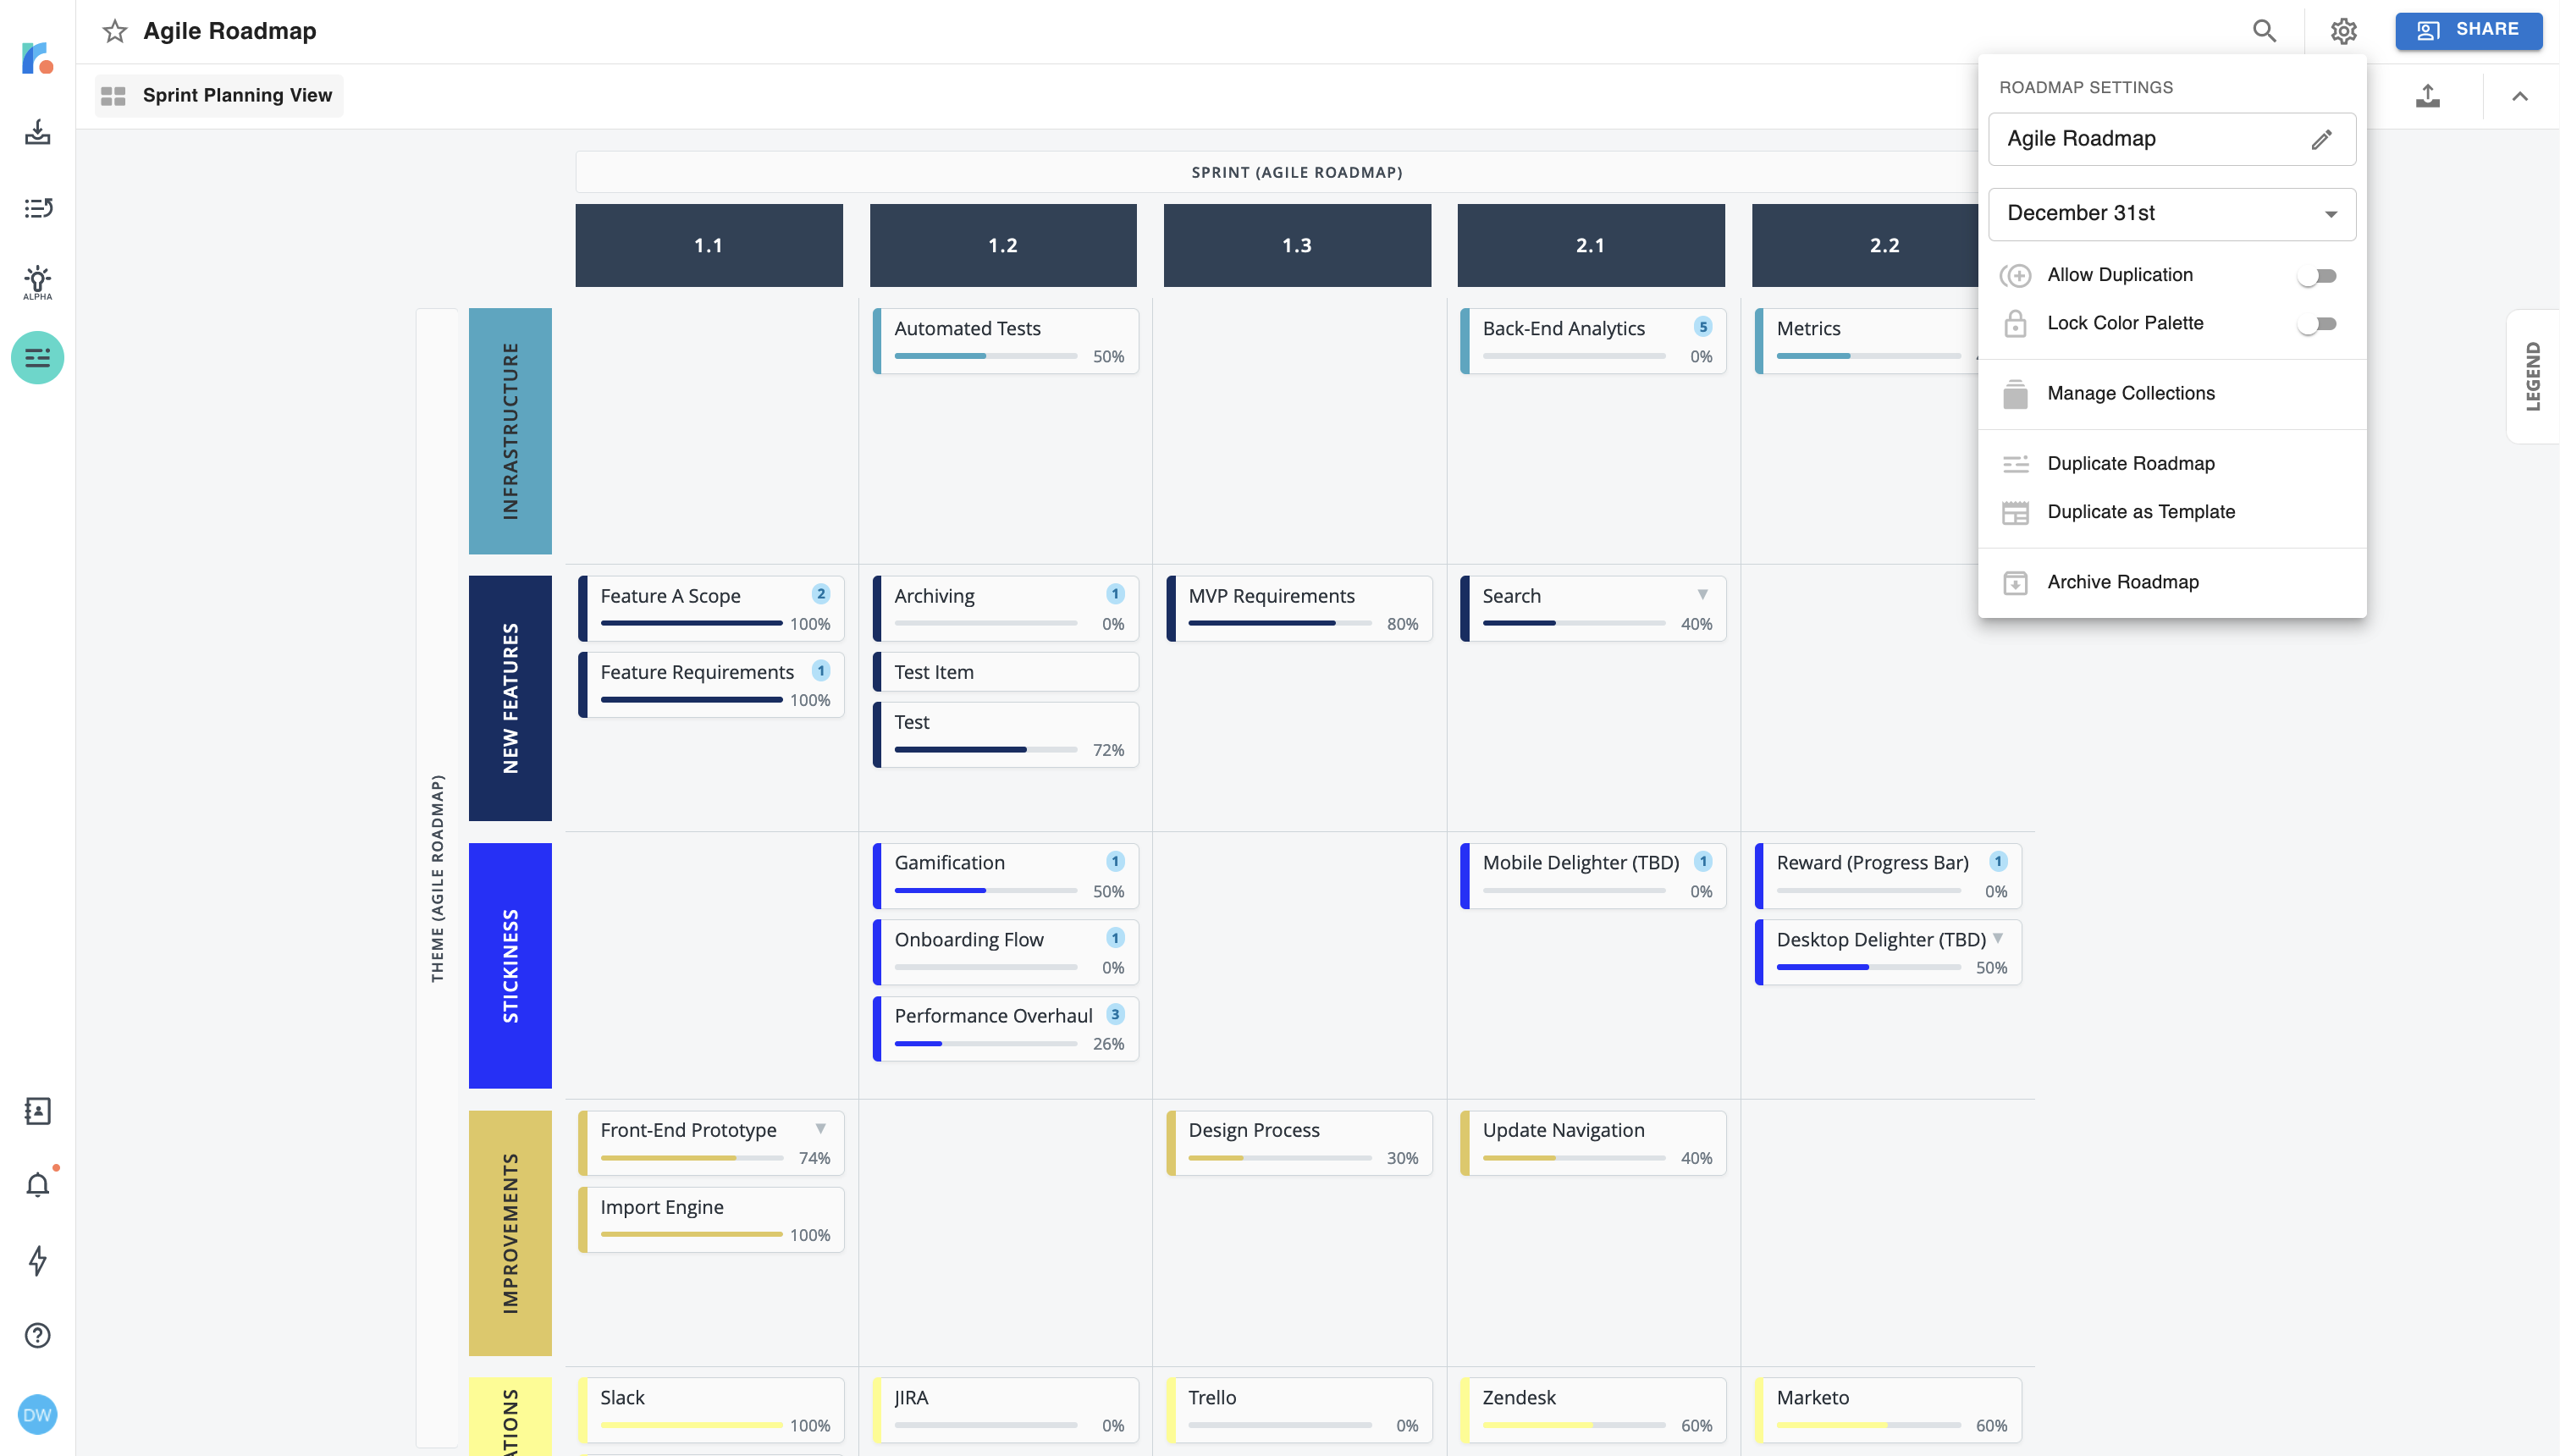This screenshot has height=1456, width=2560.
Task: Select the active roadmaps icon in sidebar
Action: 37,357
